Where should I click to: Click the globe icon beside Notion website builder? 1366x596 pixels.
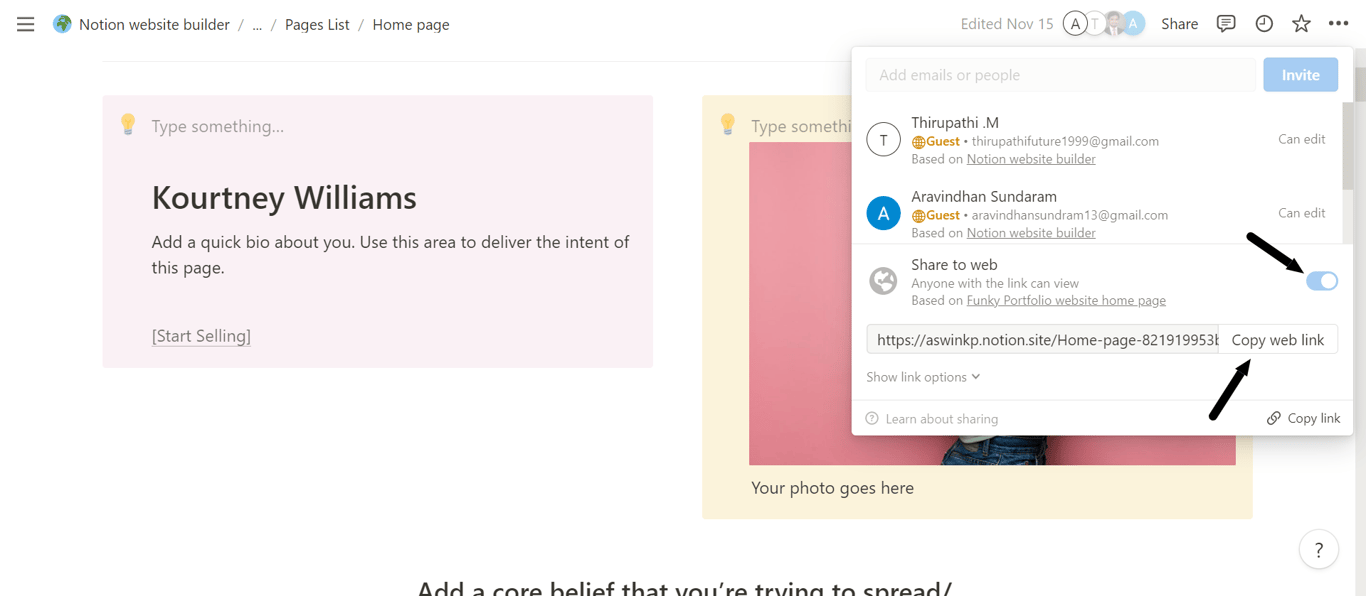[62, 24]
